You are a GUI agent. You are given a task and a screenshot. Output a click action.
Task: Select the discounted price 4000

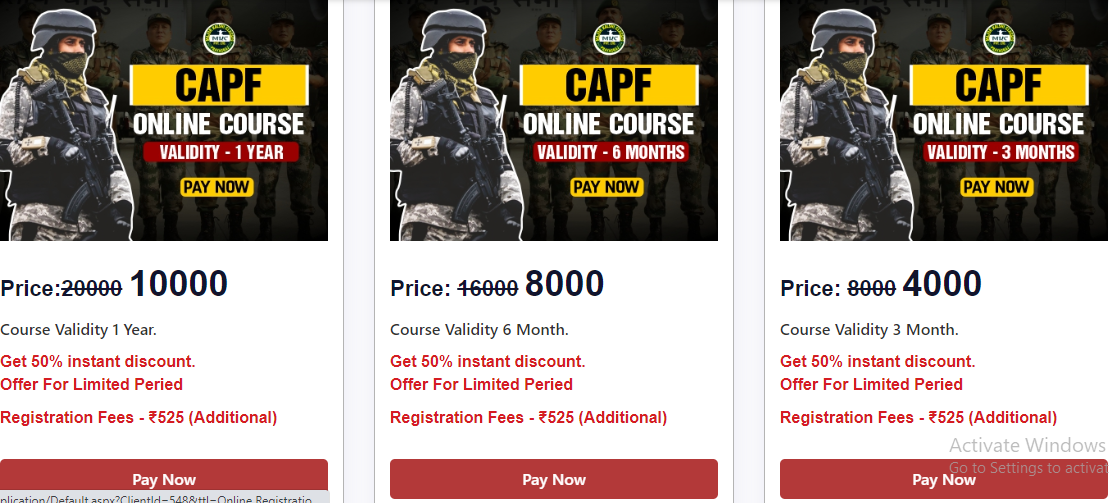coord(942,284)
